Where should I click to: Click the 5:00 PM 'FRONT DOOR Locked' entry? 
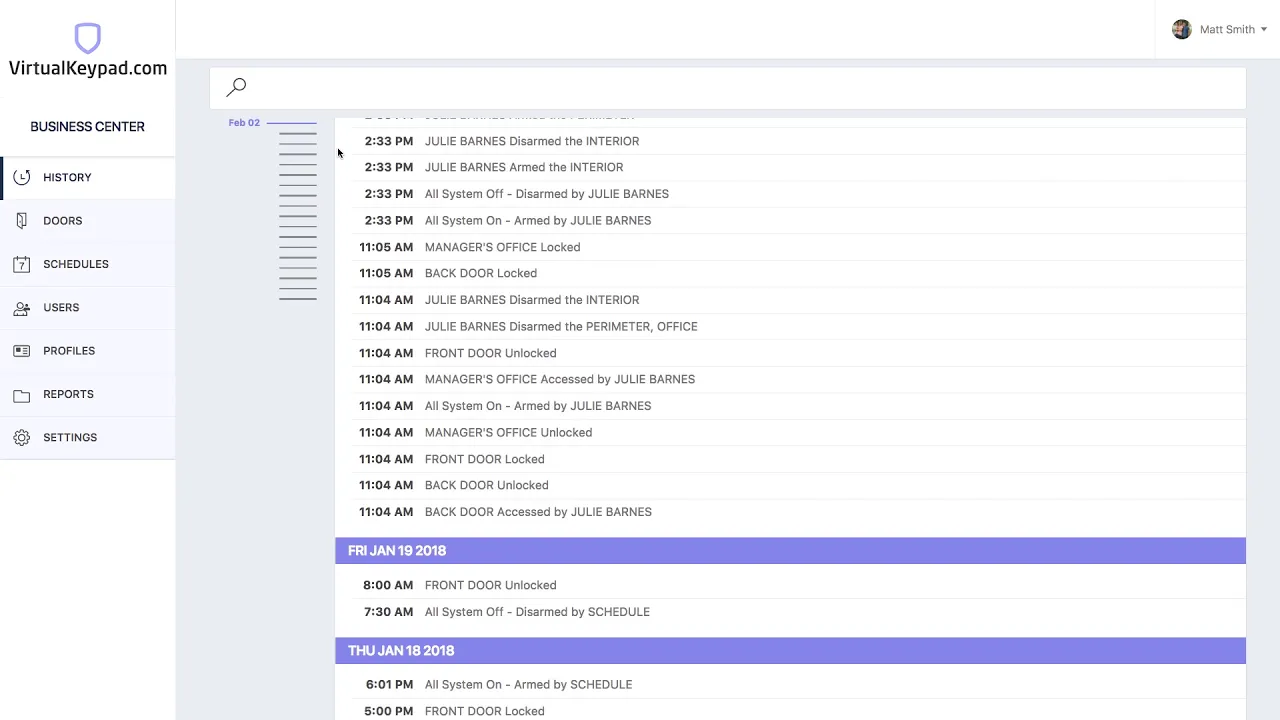[484, 711]
